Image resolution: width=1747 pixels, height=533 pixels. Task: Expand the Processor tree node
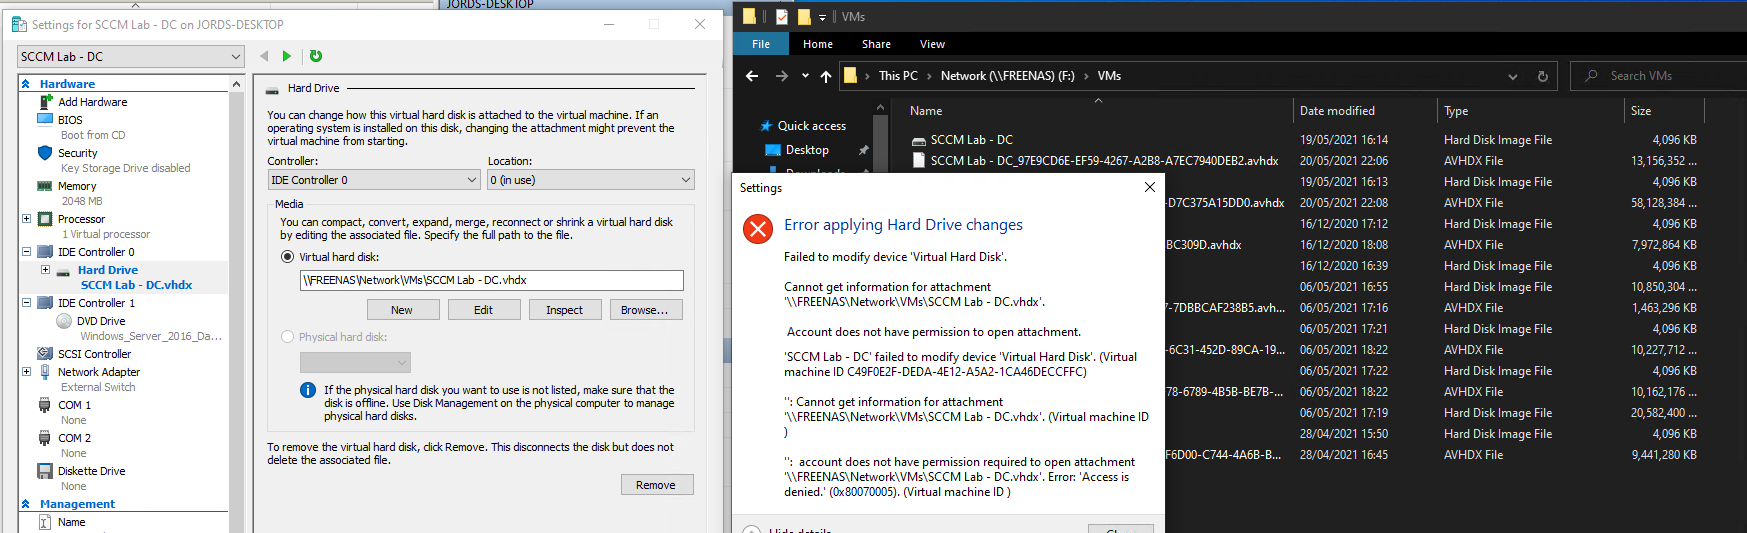(27, 219)
